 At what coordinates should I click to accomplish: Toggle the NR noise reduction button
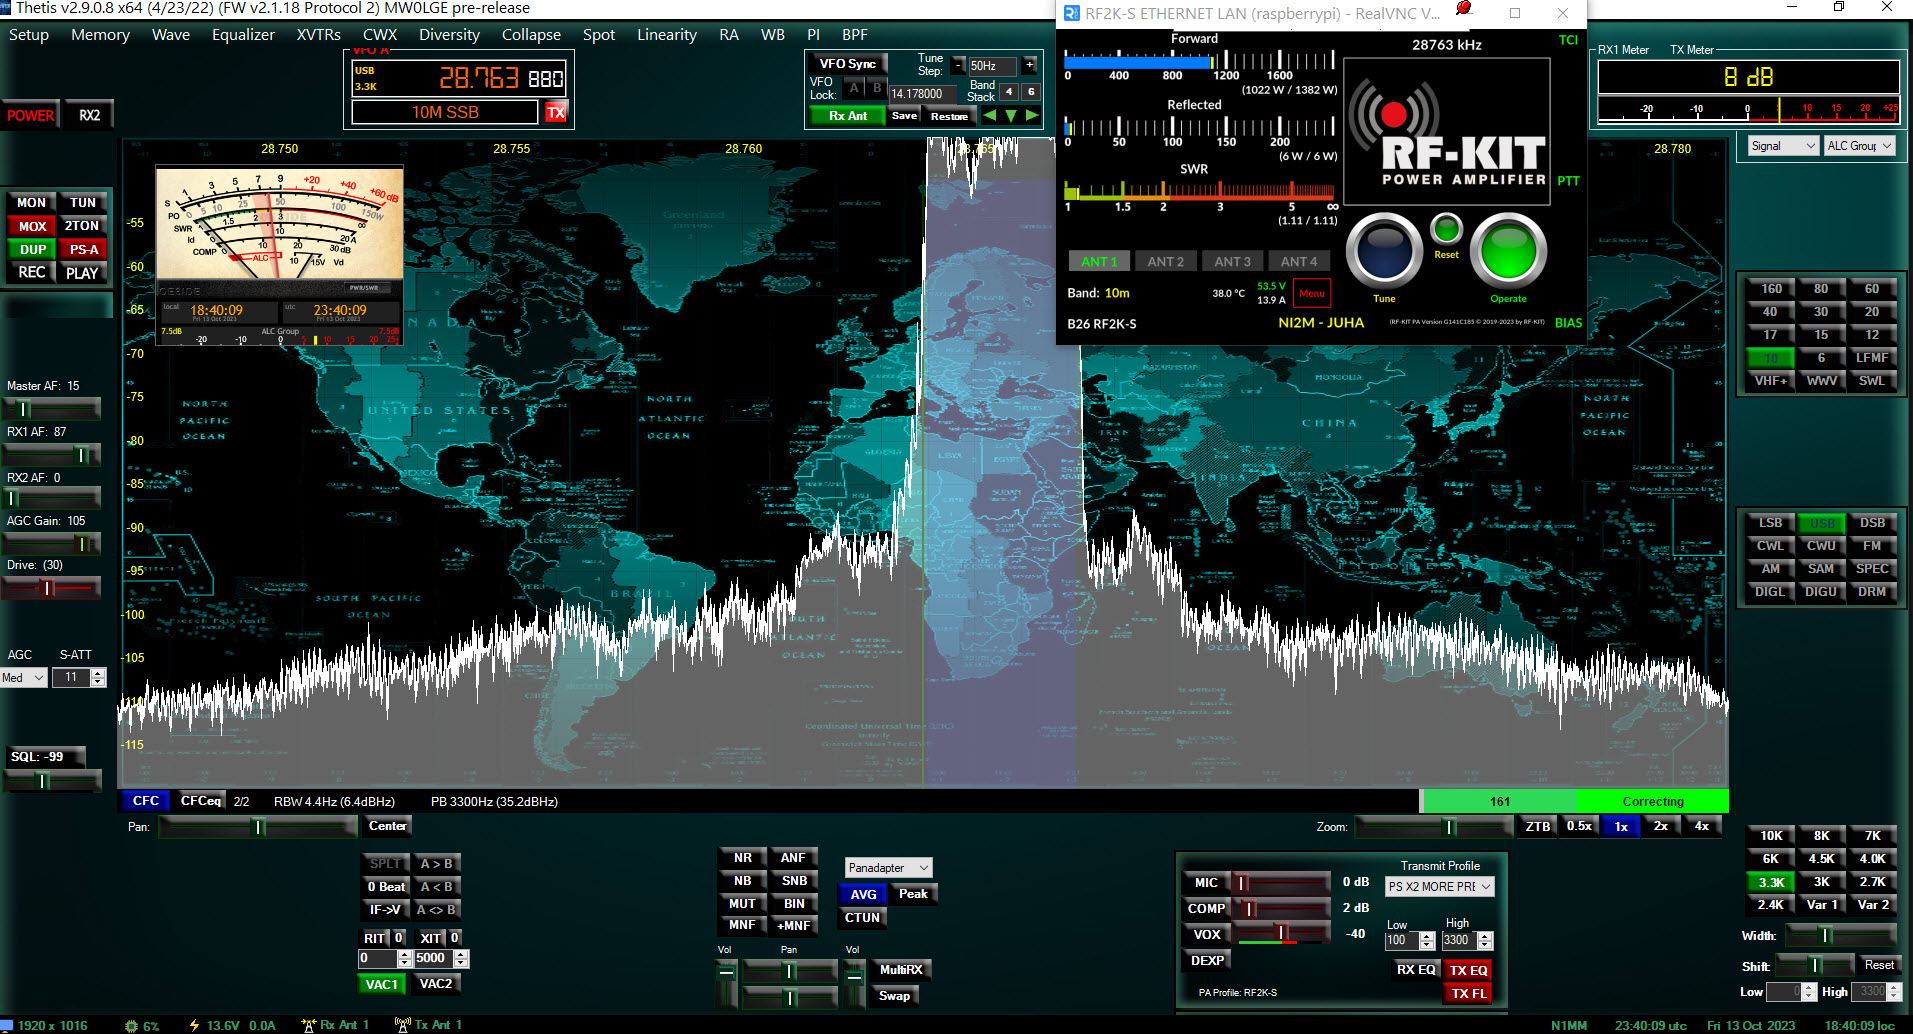(x=742, y=858)
